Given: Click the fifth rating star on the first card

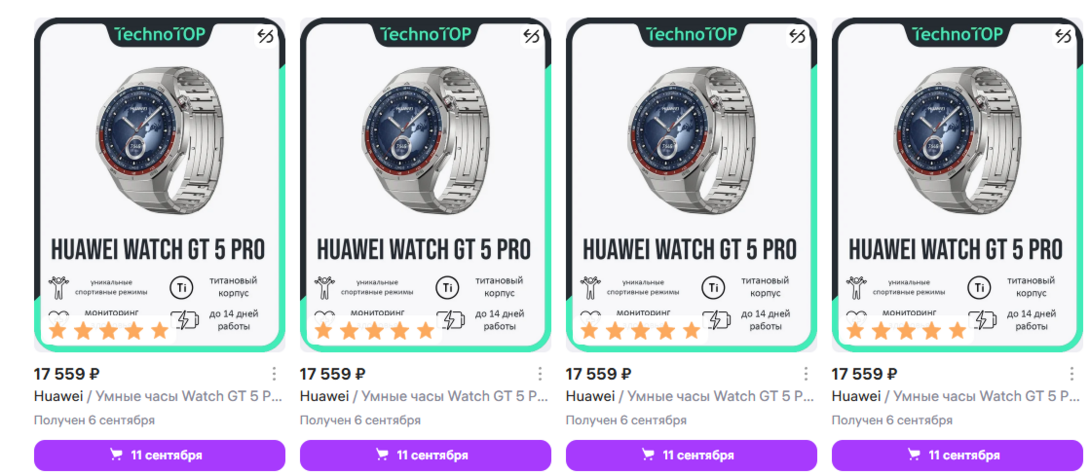Looking at the screenshot, I should [160, 330].
